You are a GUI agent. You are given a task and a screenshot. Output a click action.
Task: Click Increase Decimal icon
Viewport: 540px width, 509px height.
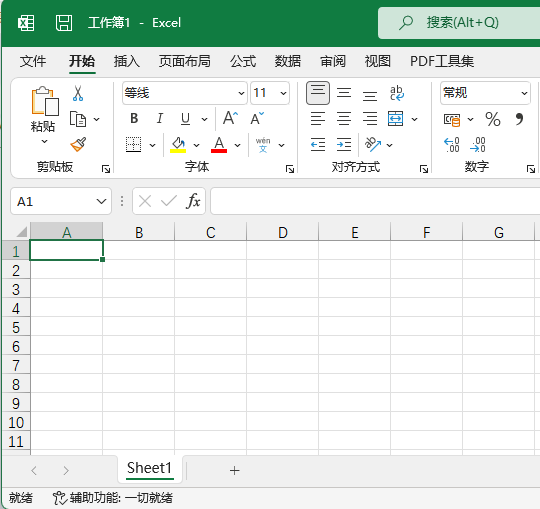pyautogui.click(x=451, y=145)
